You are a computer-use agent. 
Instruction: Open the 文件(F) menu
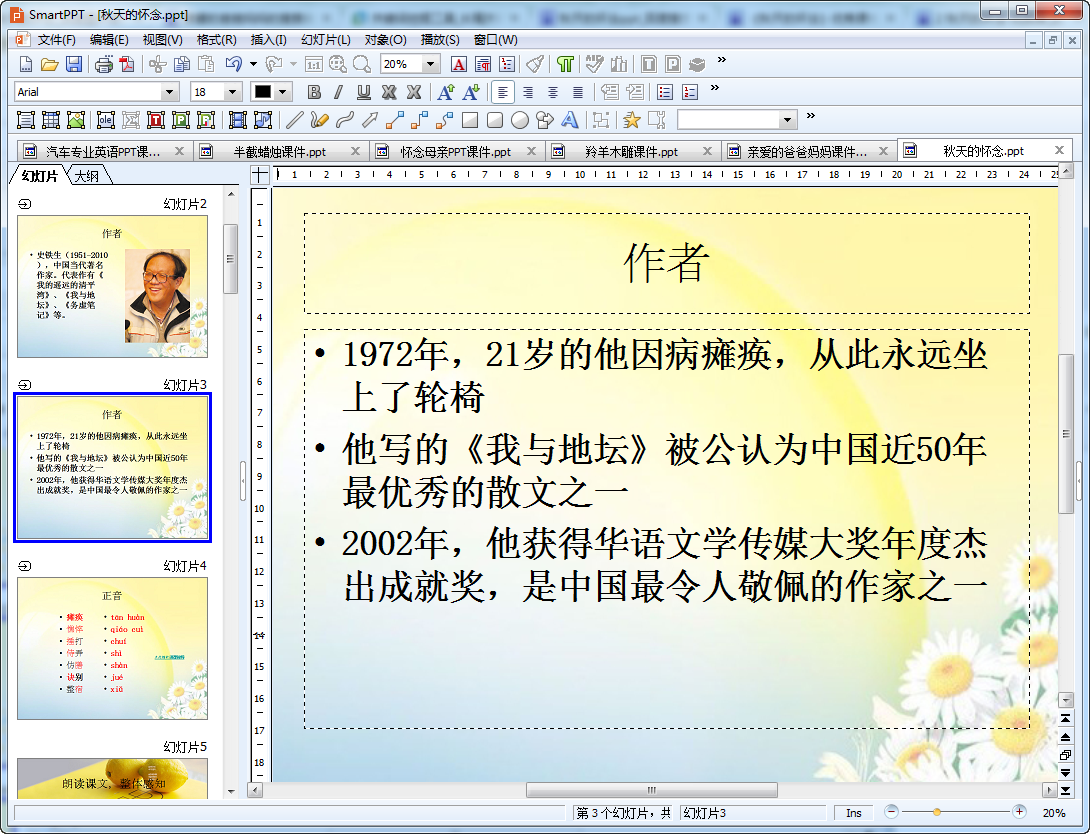[x=56, y=40]
